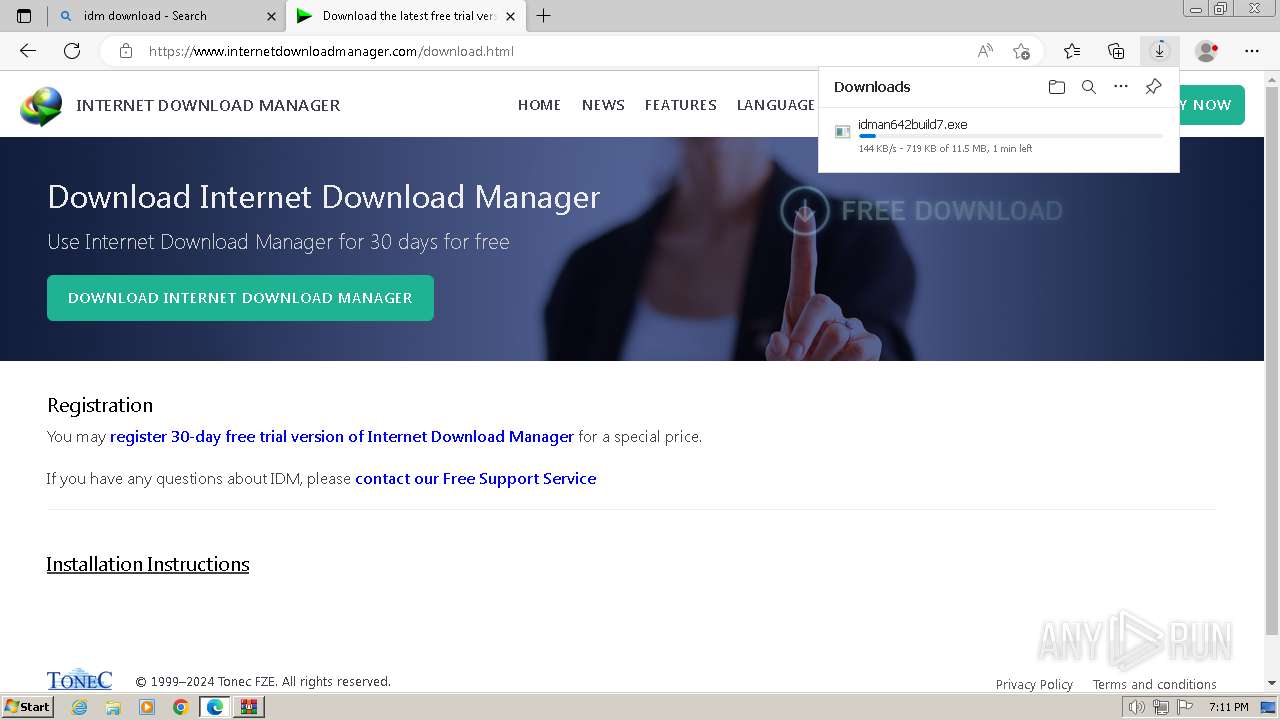Open the Windows Start menu

click(28, 707)
